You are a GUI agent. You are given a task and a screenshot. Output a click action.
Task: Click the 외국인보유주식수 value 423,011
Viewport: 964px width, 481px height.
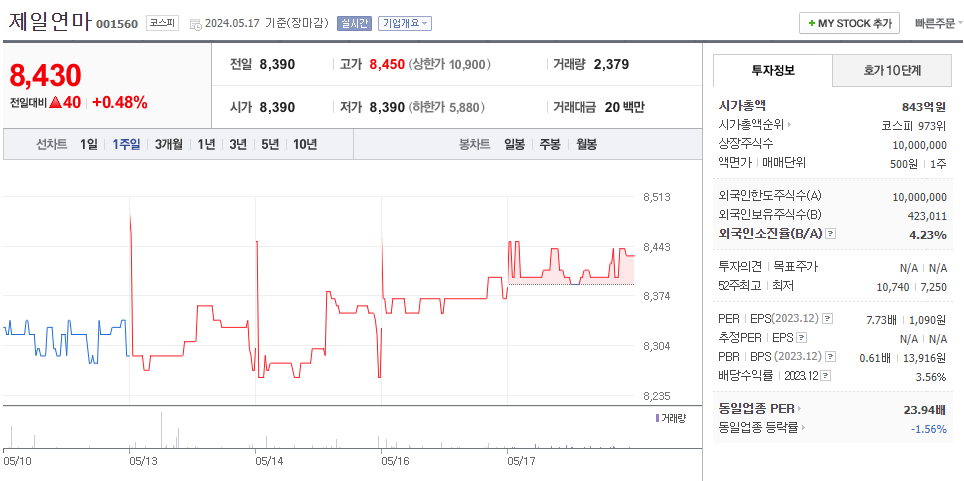pos(927,216)
